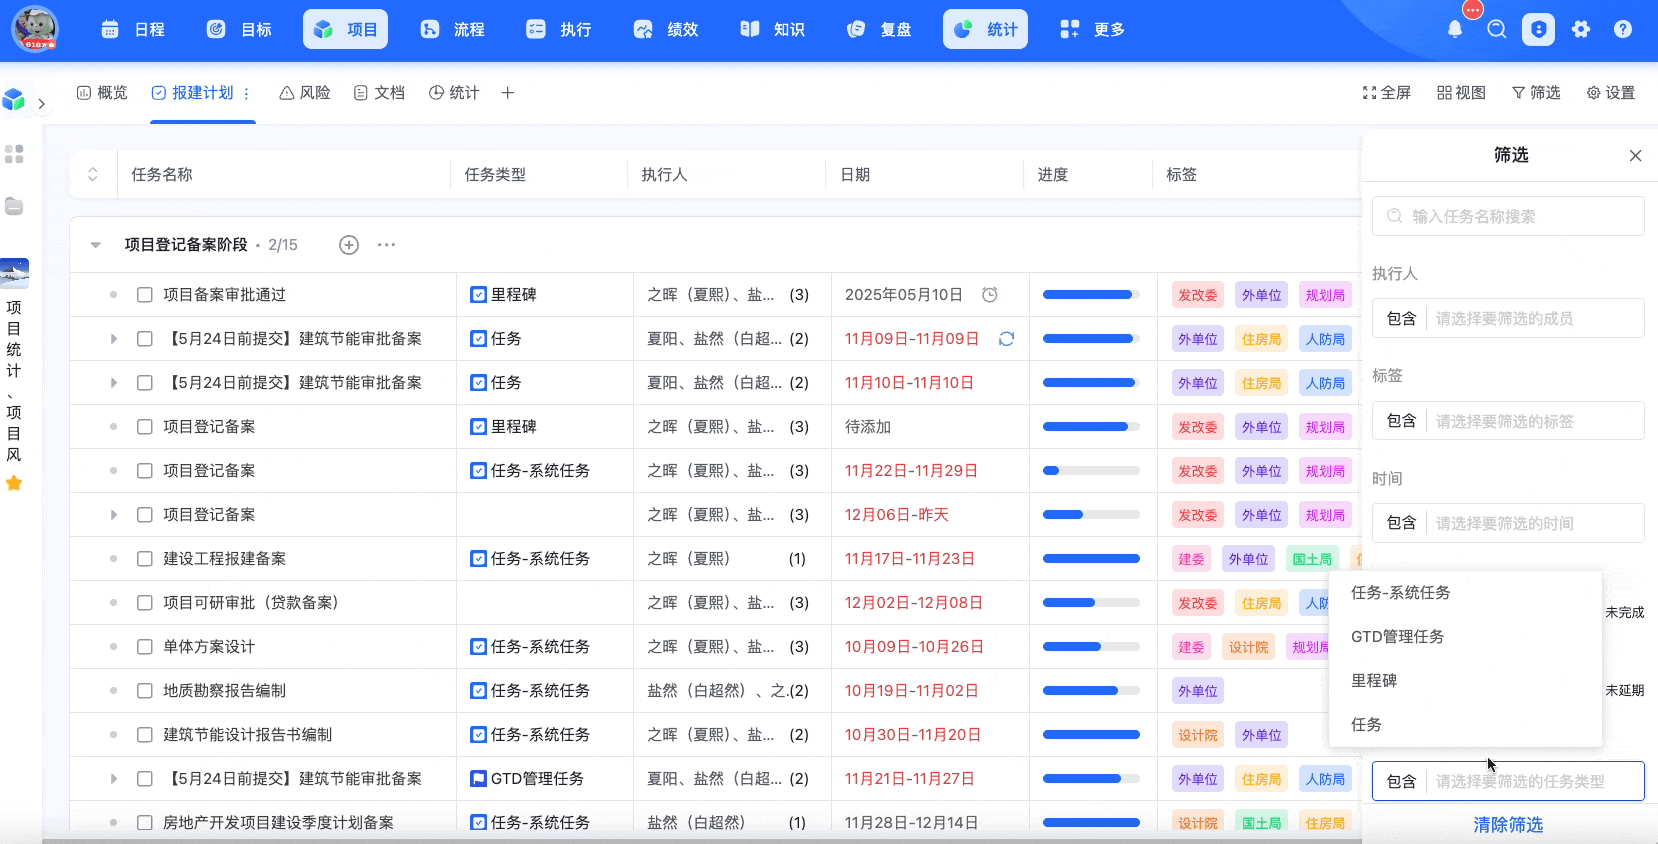Open the user avatar in top-left corner
This screenshot has height=844, width=1658.
coord(35,29)
